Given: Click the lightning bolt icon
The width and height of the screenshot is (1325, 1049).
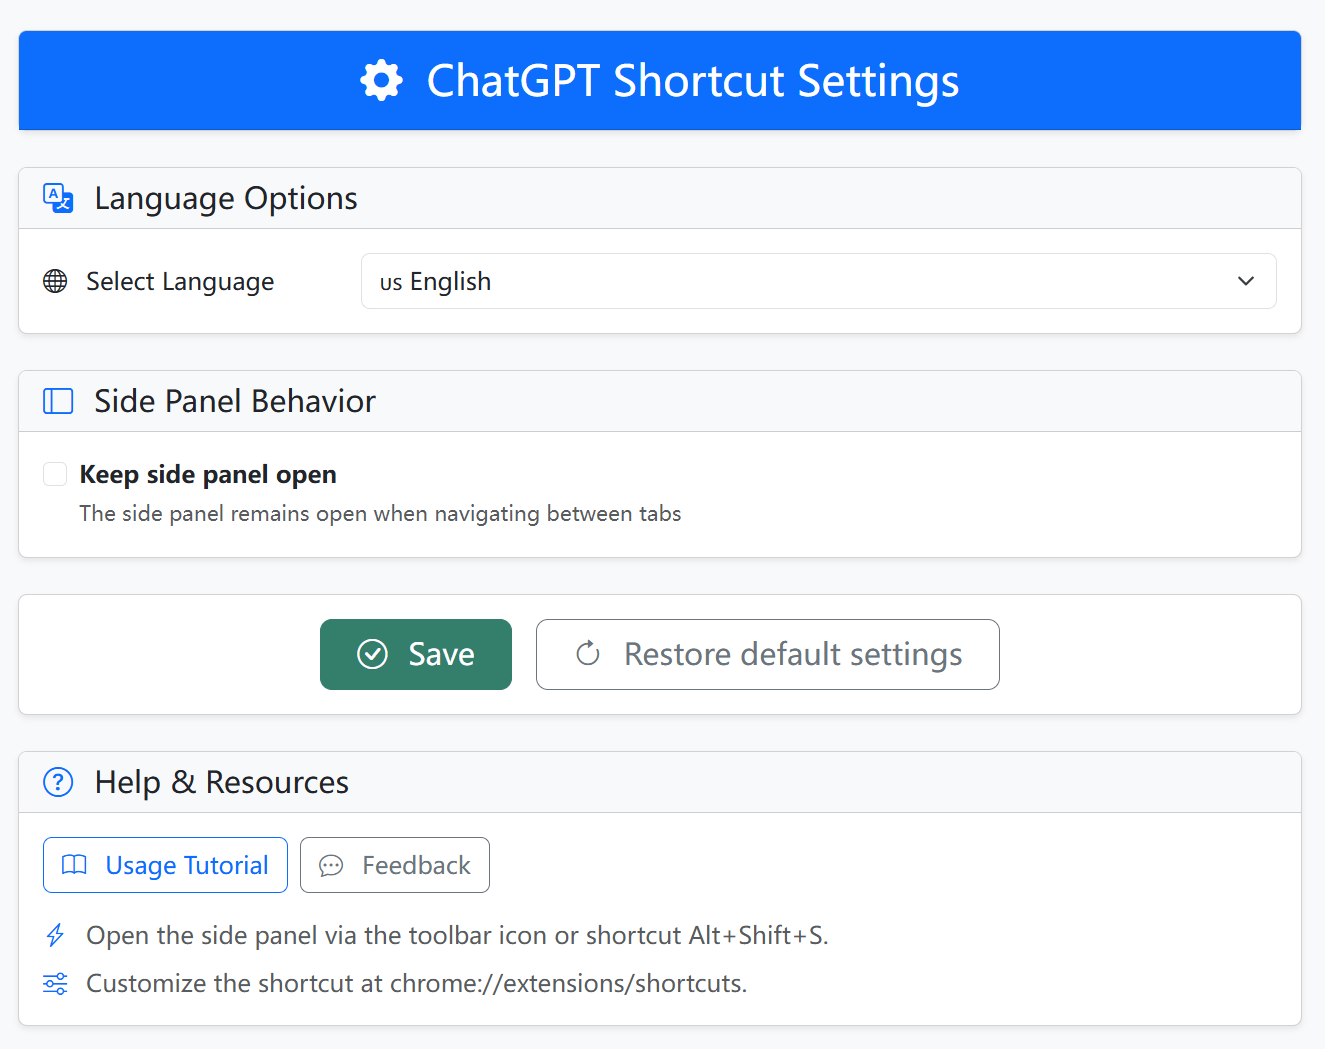Looking at the screenshot, I should [55, 935].
